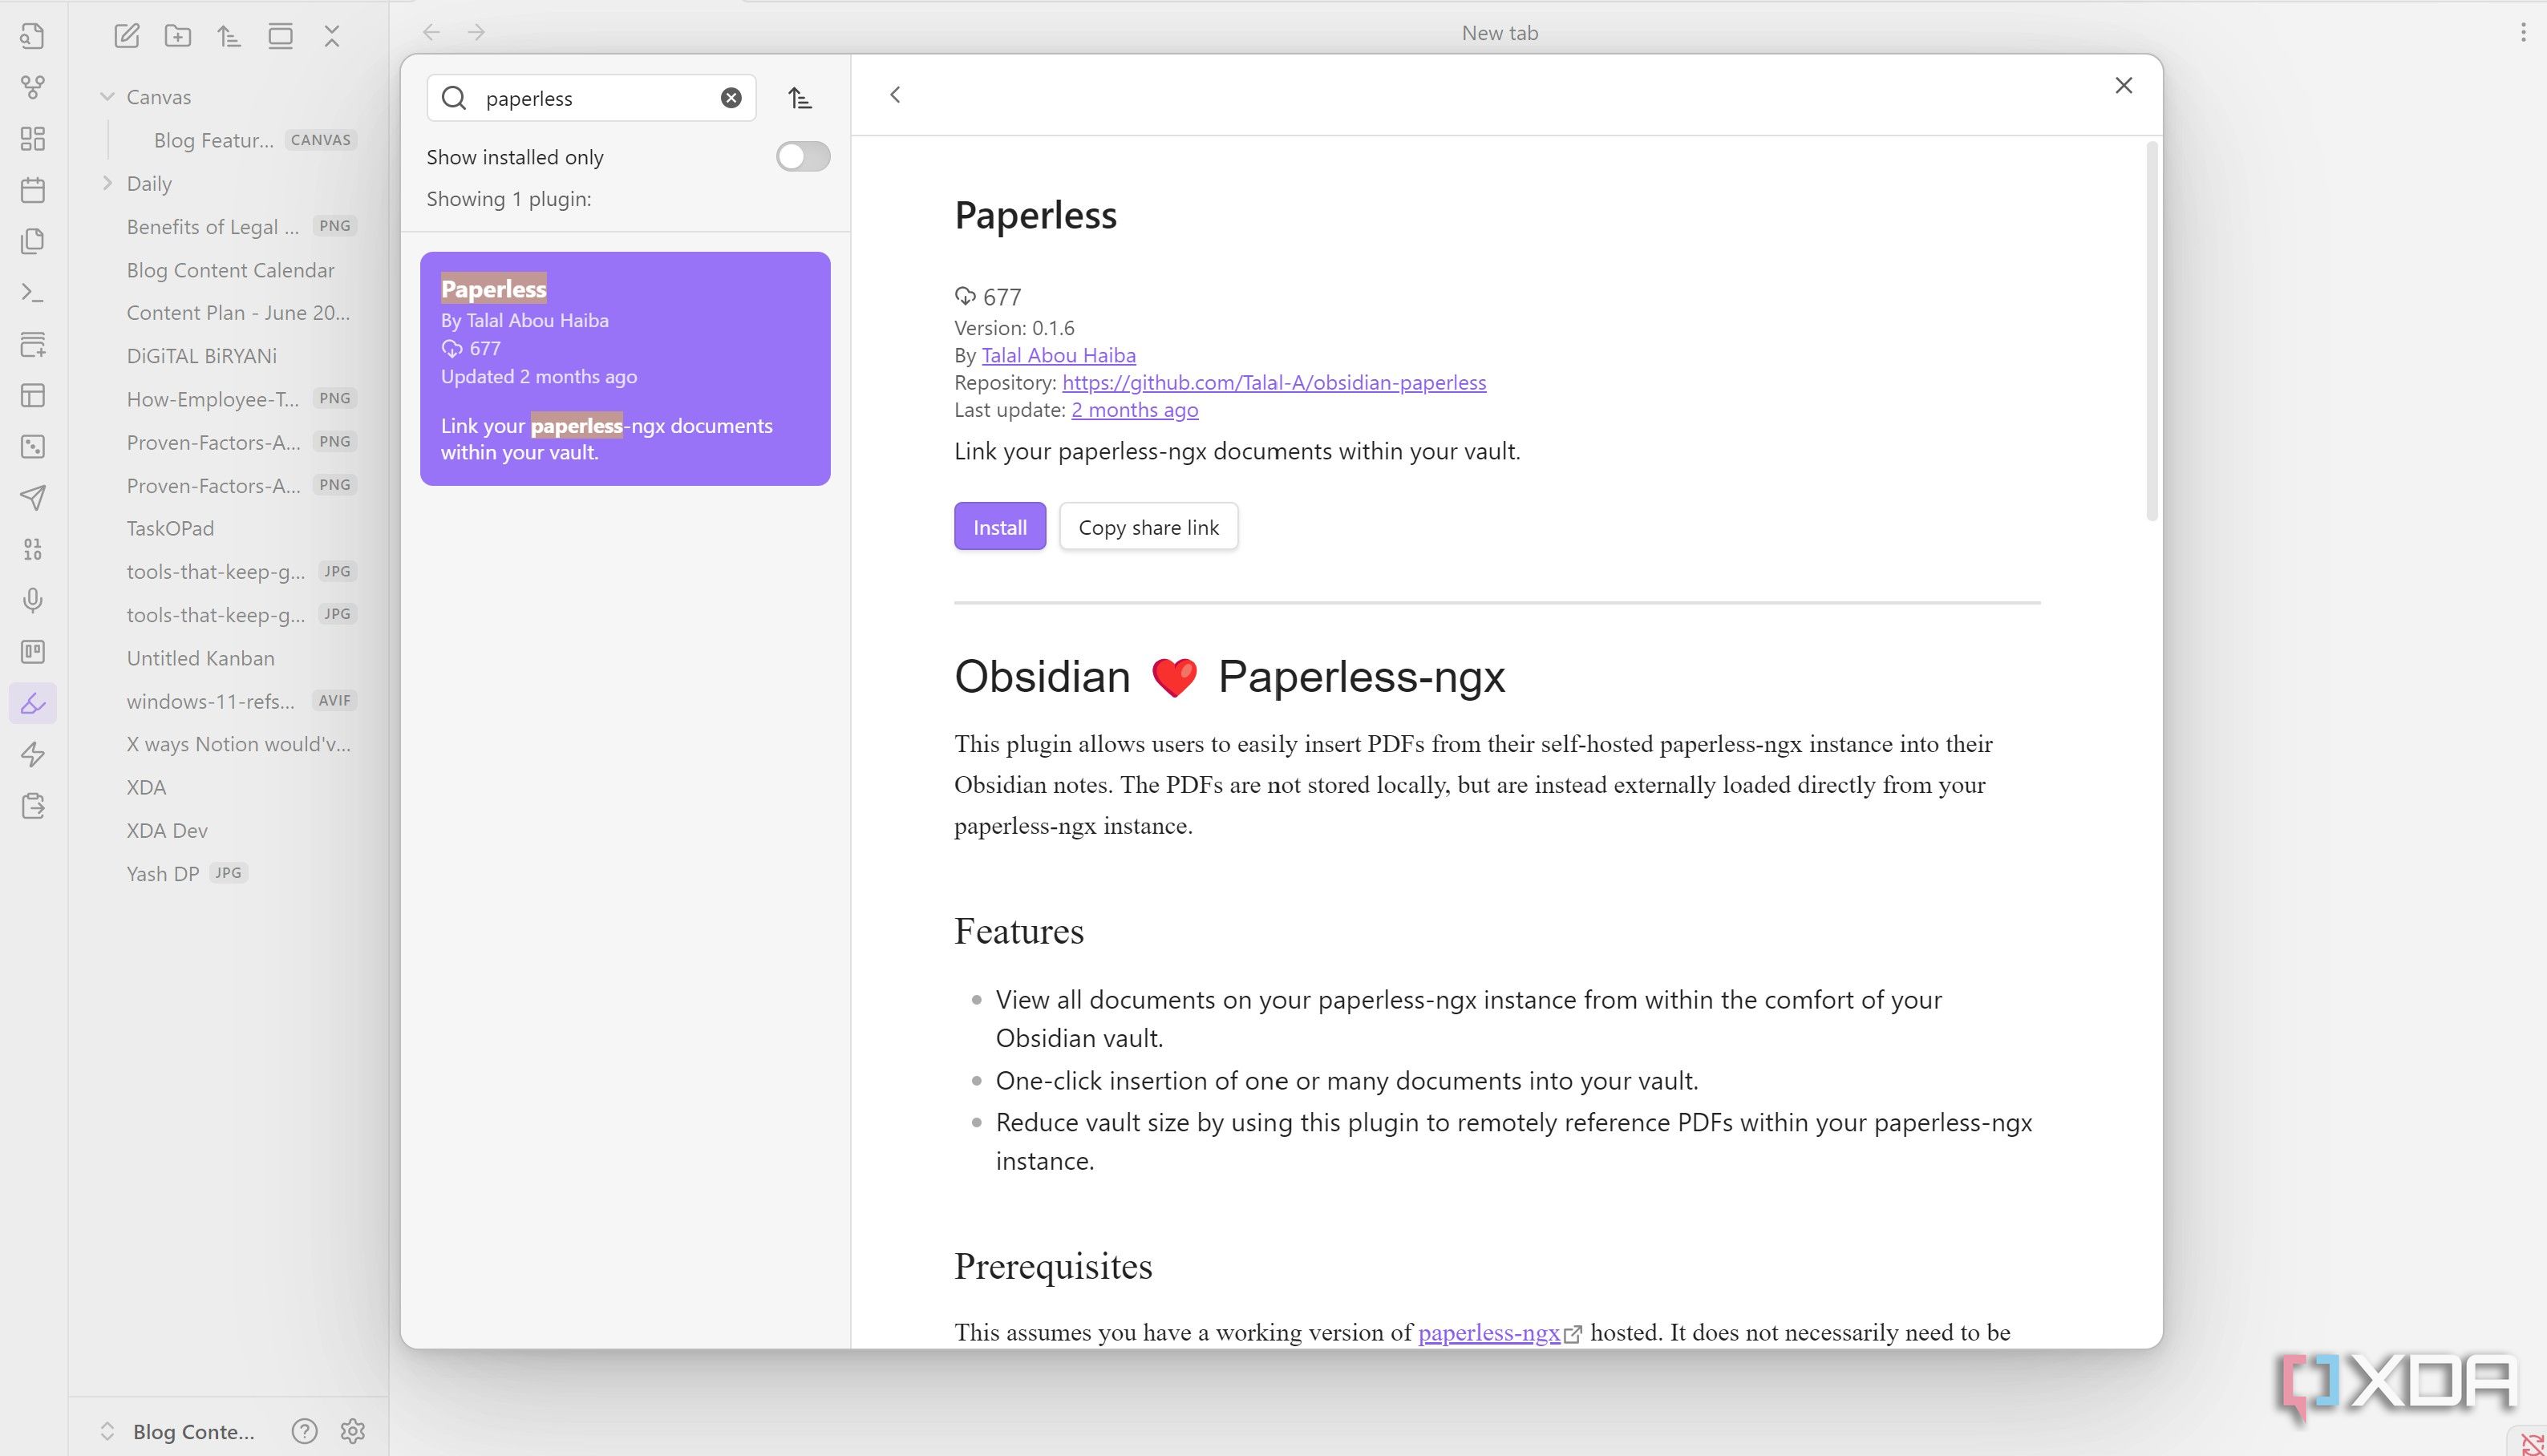This screenshot has width=2547, height=1456.
Task: Open the TaskOPad note
Action: pos(170,528)
